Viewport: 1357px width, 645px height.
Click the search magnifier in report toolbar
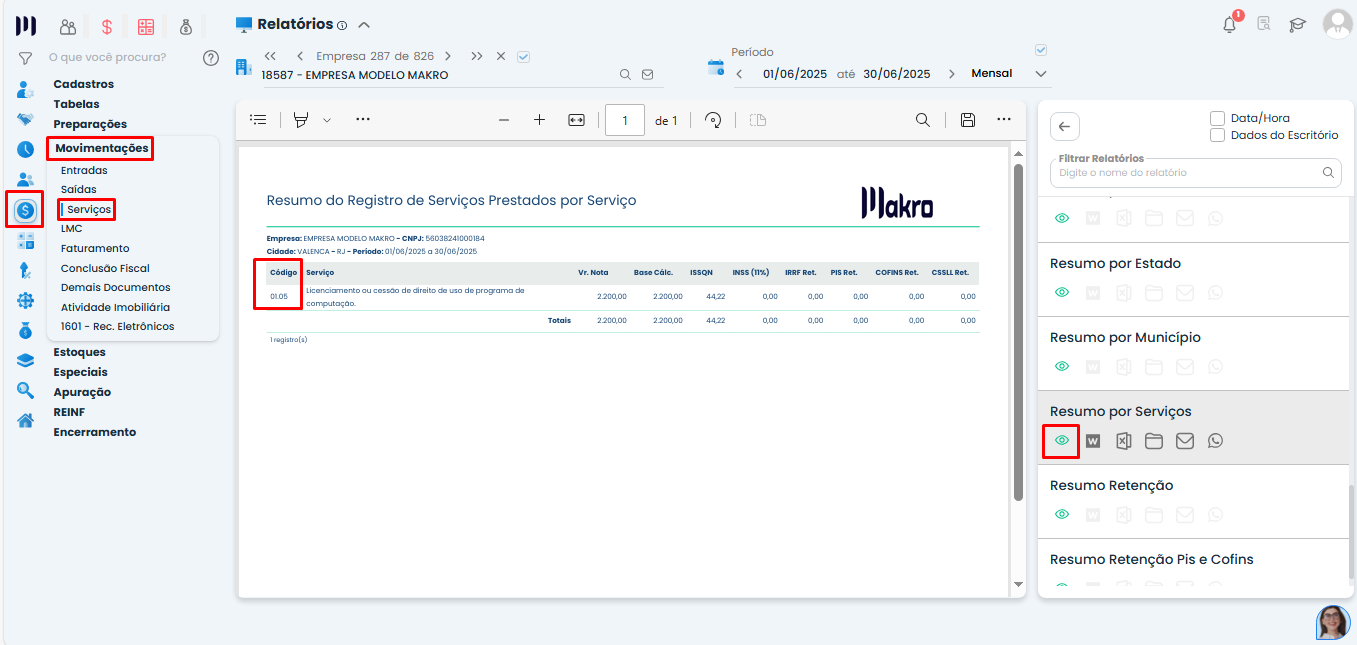coord(923,120)
